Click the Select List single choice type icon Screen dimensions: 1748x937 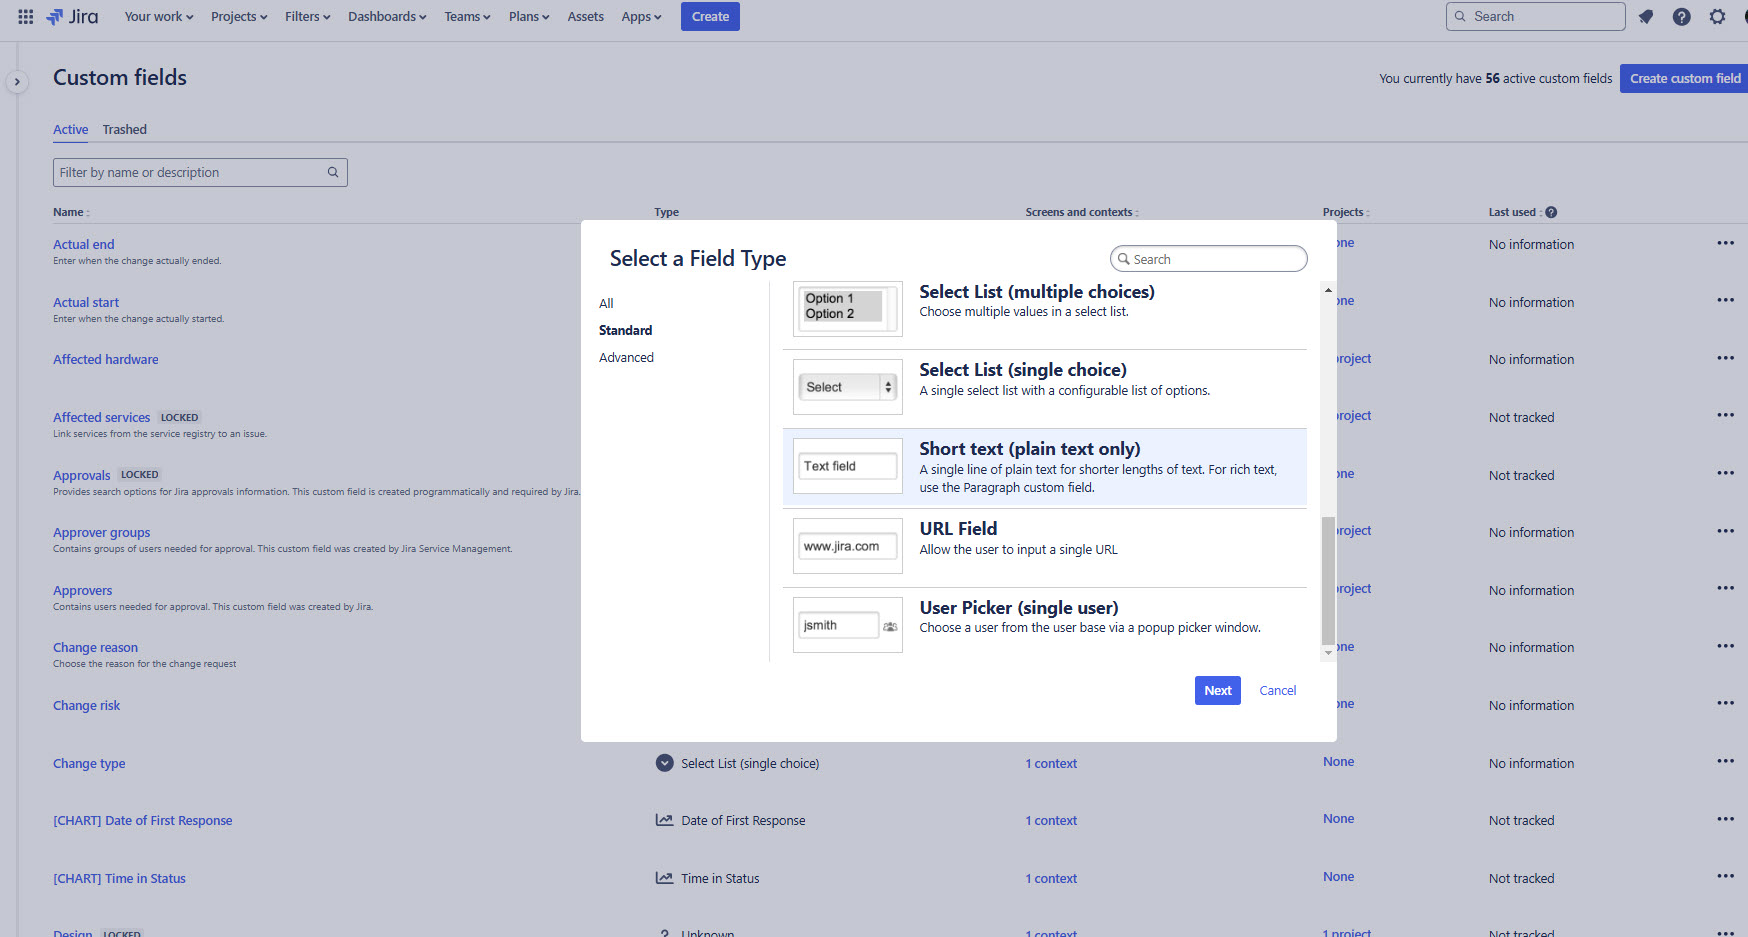pos(664,763)
